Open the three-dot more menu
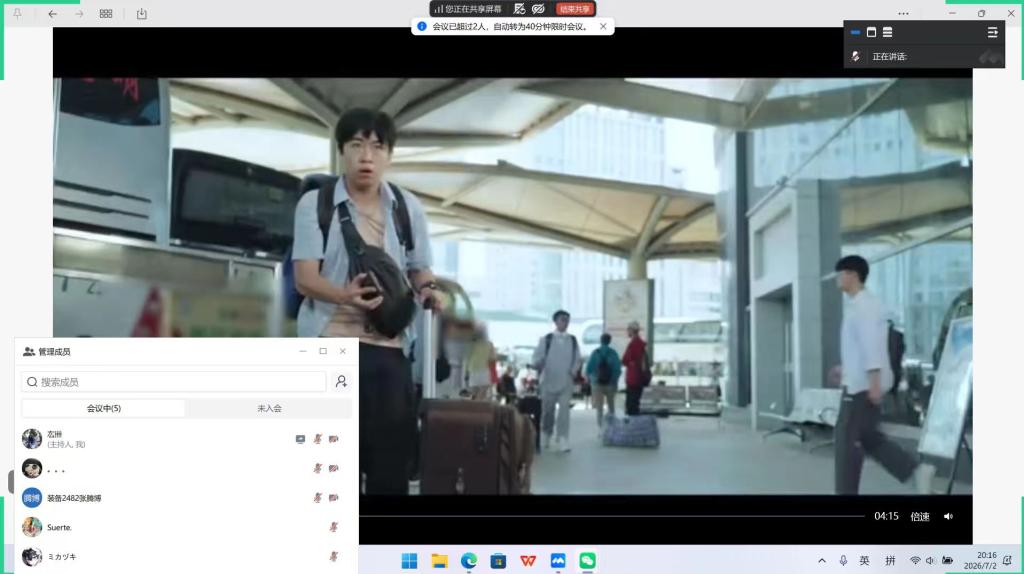Image resolution: width=1024 pixels, height=574 pixels. click(x=903, y=14)
